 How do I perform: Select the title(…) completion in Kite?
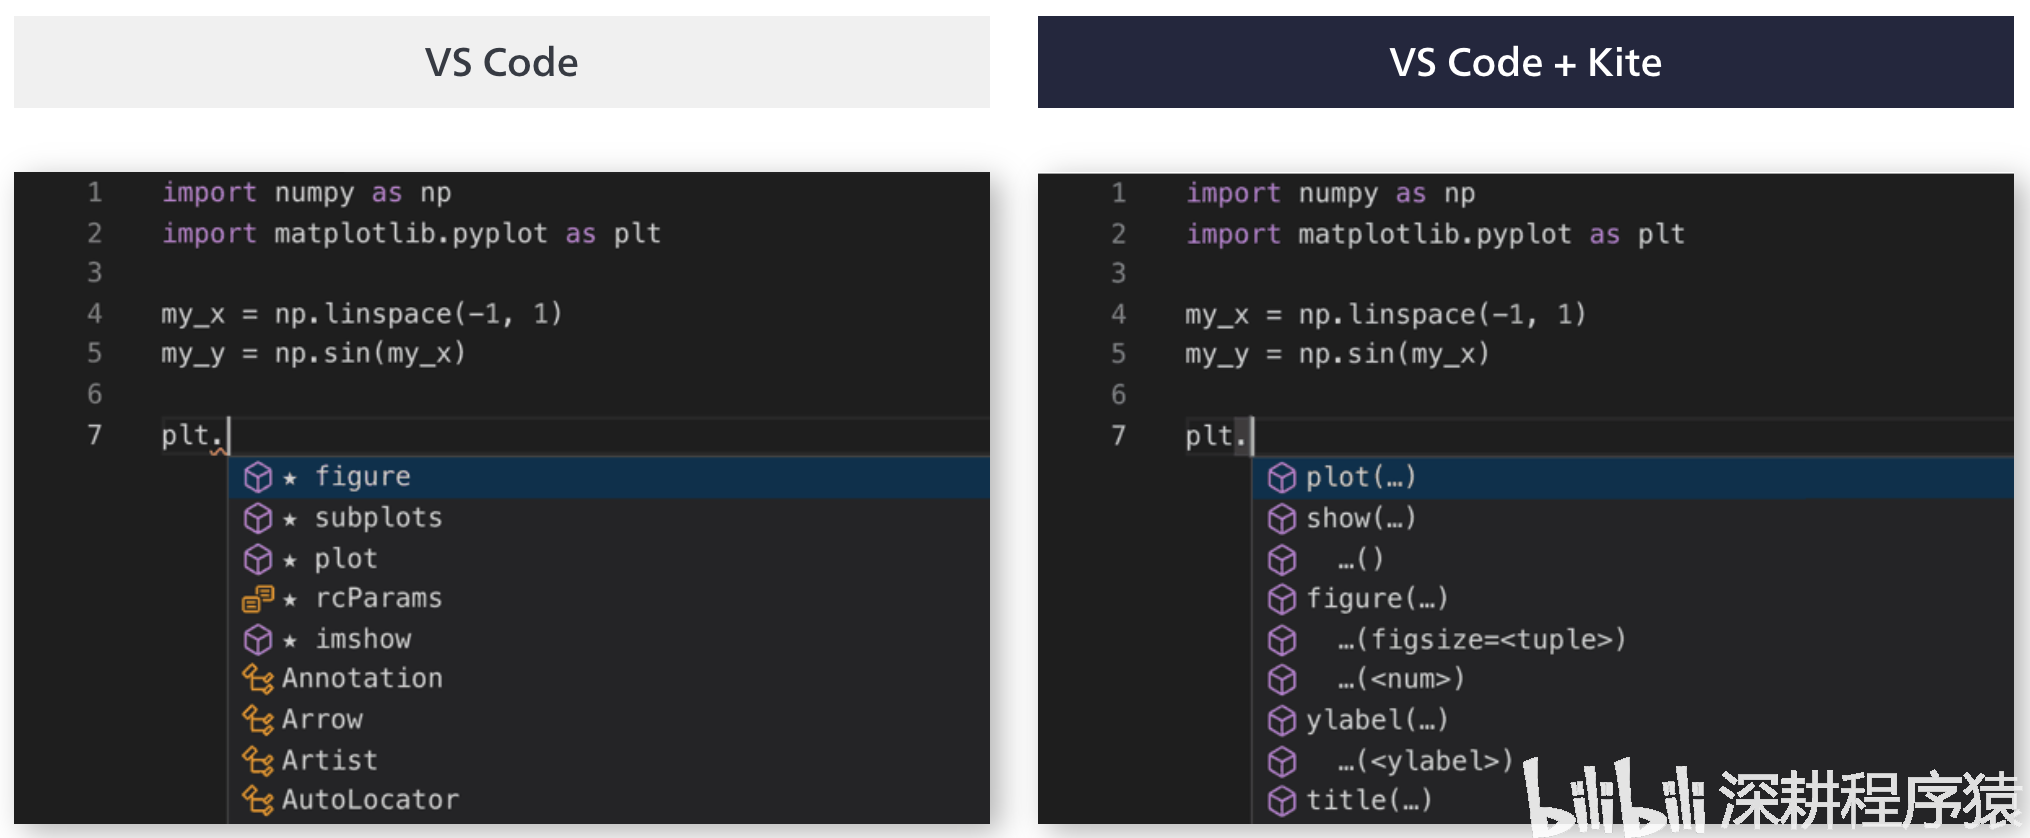(1369, 800)
